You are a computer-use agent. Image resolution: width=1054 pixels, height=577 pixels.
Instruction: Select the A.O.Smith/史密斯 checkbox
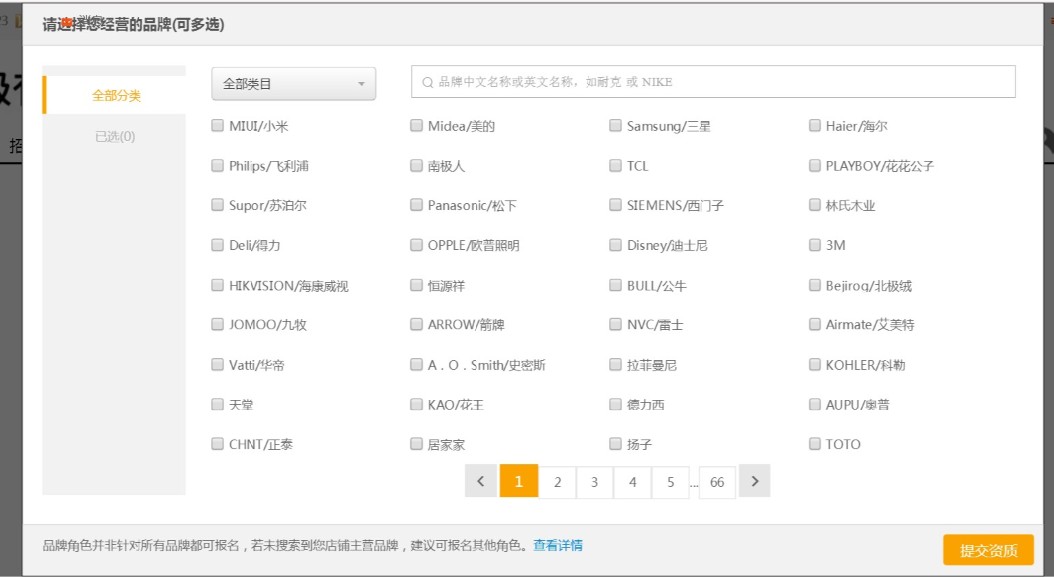416,364
